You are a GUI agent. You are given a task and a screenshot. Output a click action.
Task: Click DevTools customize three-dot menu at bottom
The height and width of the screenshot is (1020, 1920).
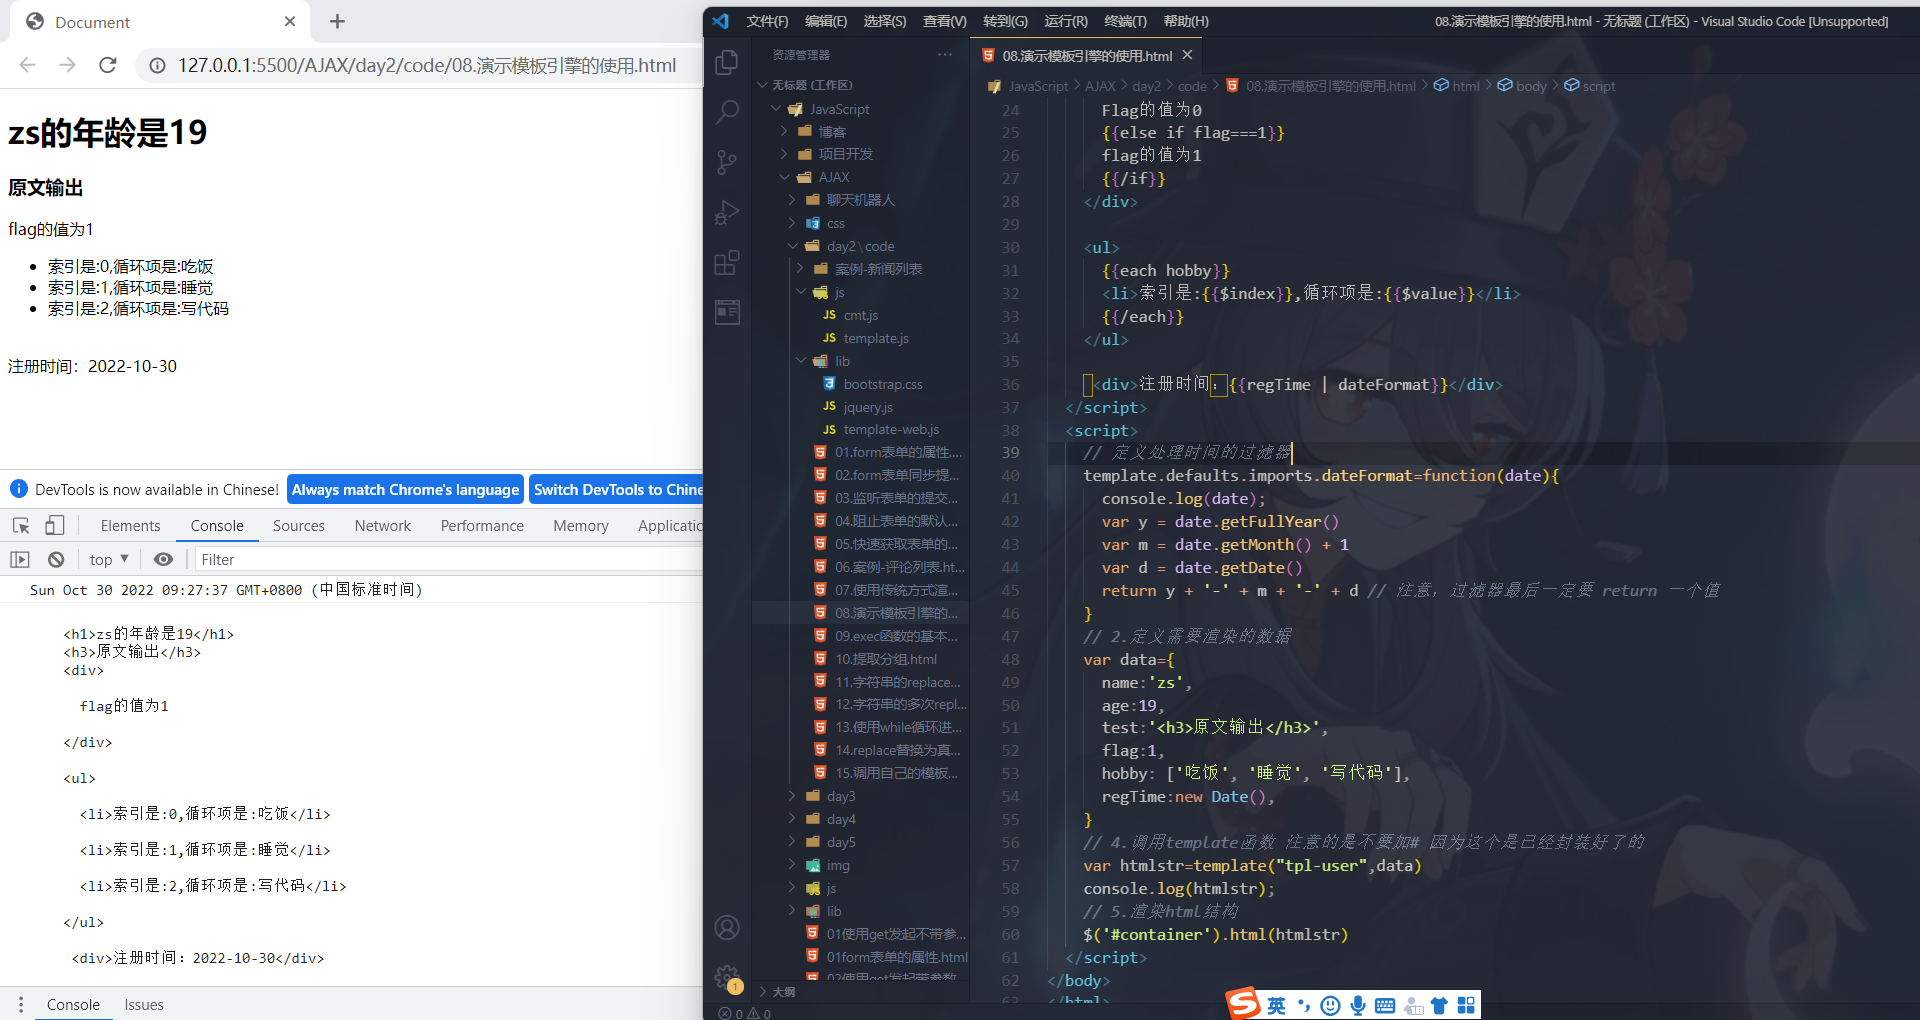point(20,1004)
